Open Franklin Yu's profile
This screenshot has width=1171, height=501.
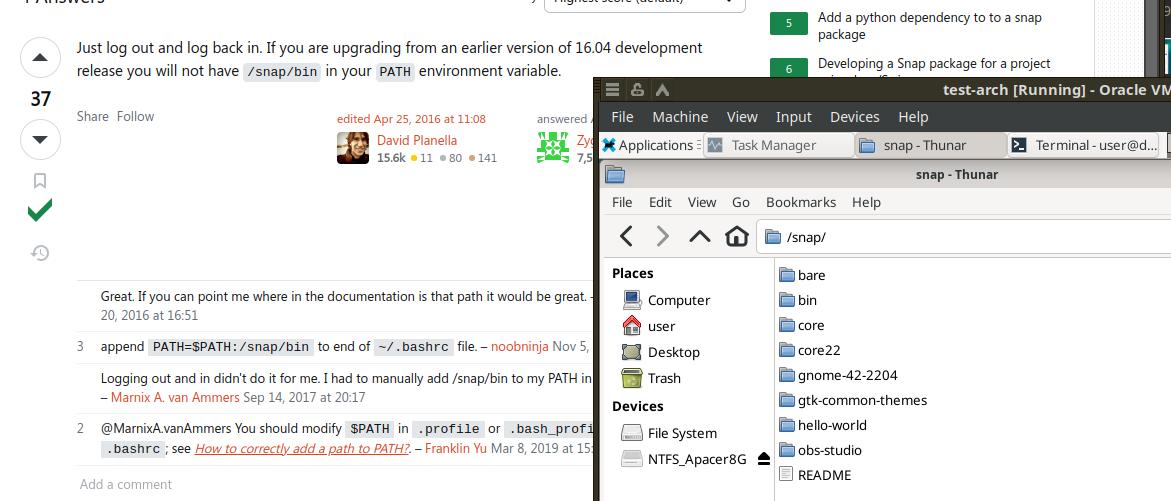point(456,449)
